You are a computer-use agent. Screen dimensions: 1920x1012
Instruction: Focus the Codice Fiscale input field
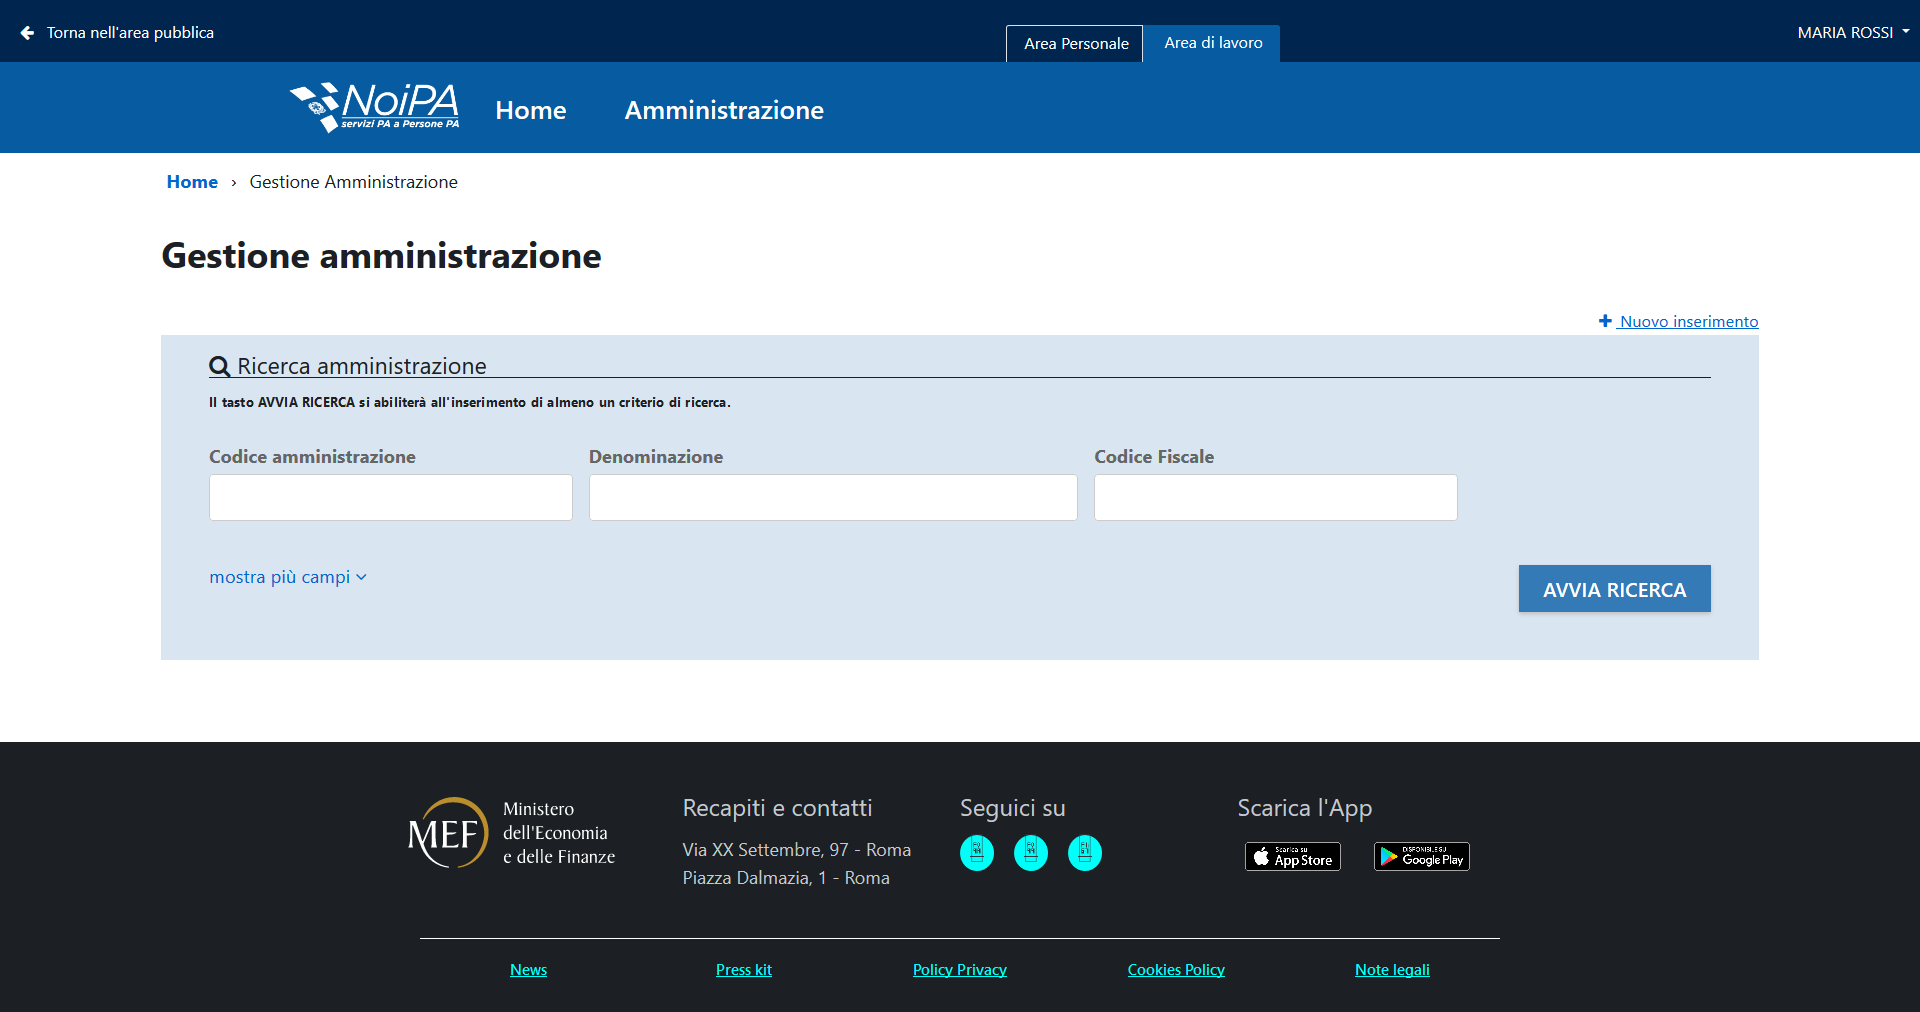[x=1276, y=497]
